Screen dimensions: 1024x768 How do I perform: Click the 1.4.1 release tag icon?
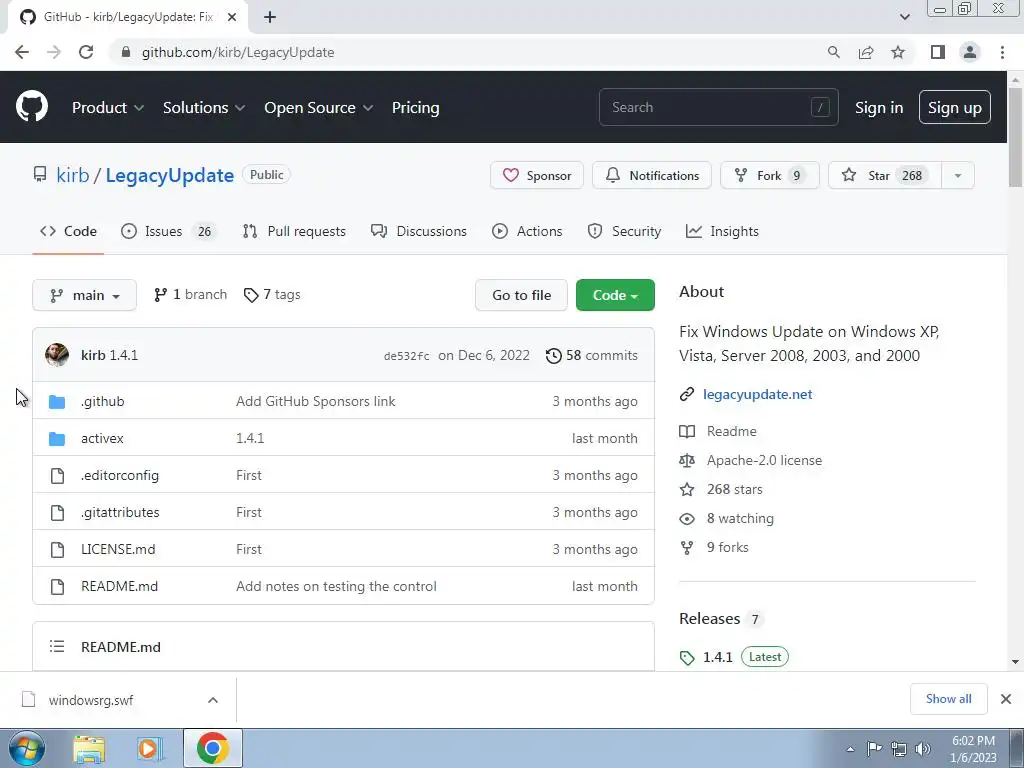687,658
